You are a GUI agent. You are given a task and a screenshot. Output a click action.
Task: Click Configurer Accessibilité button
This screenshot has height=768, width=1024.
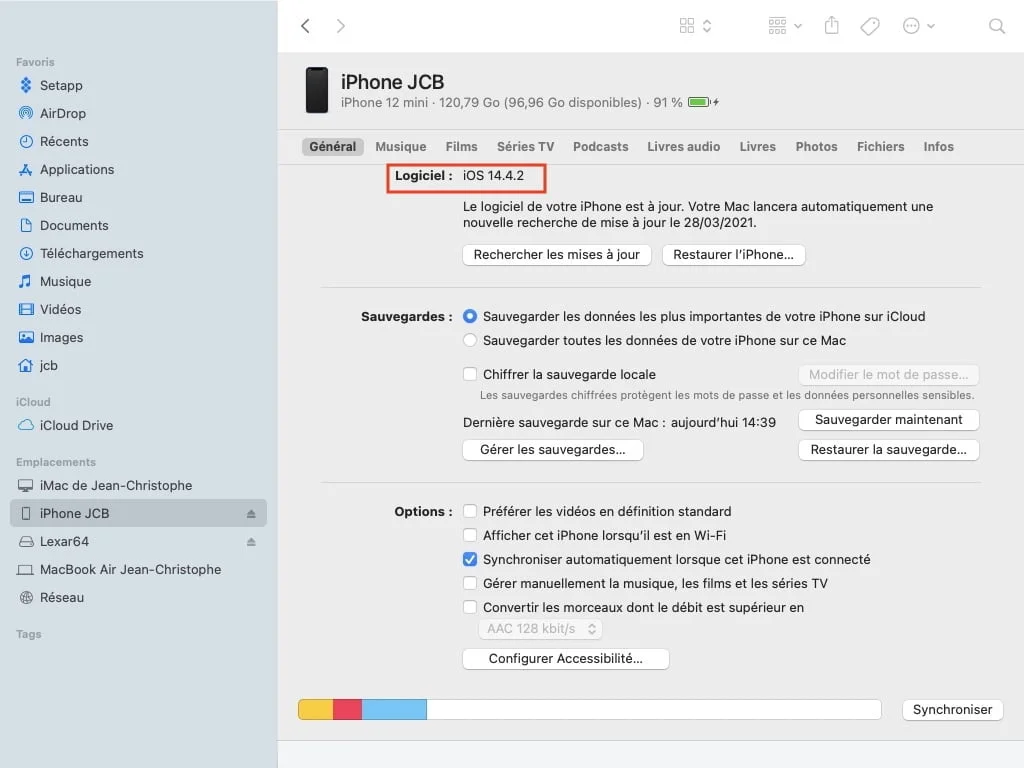tap(566, 659)
